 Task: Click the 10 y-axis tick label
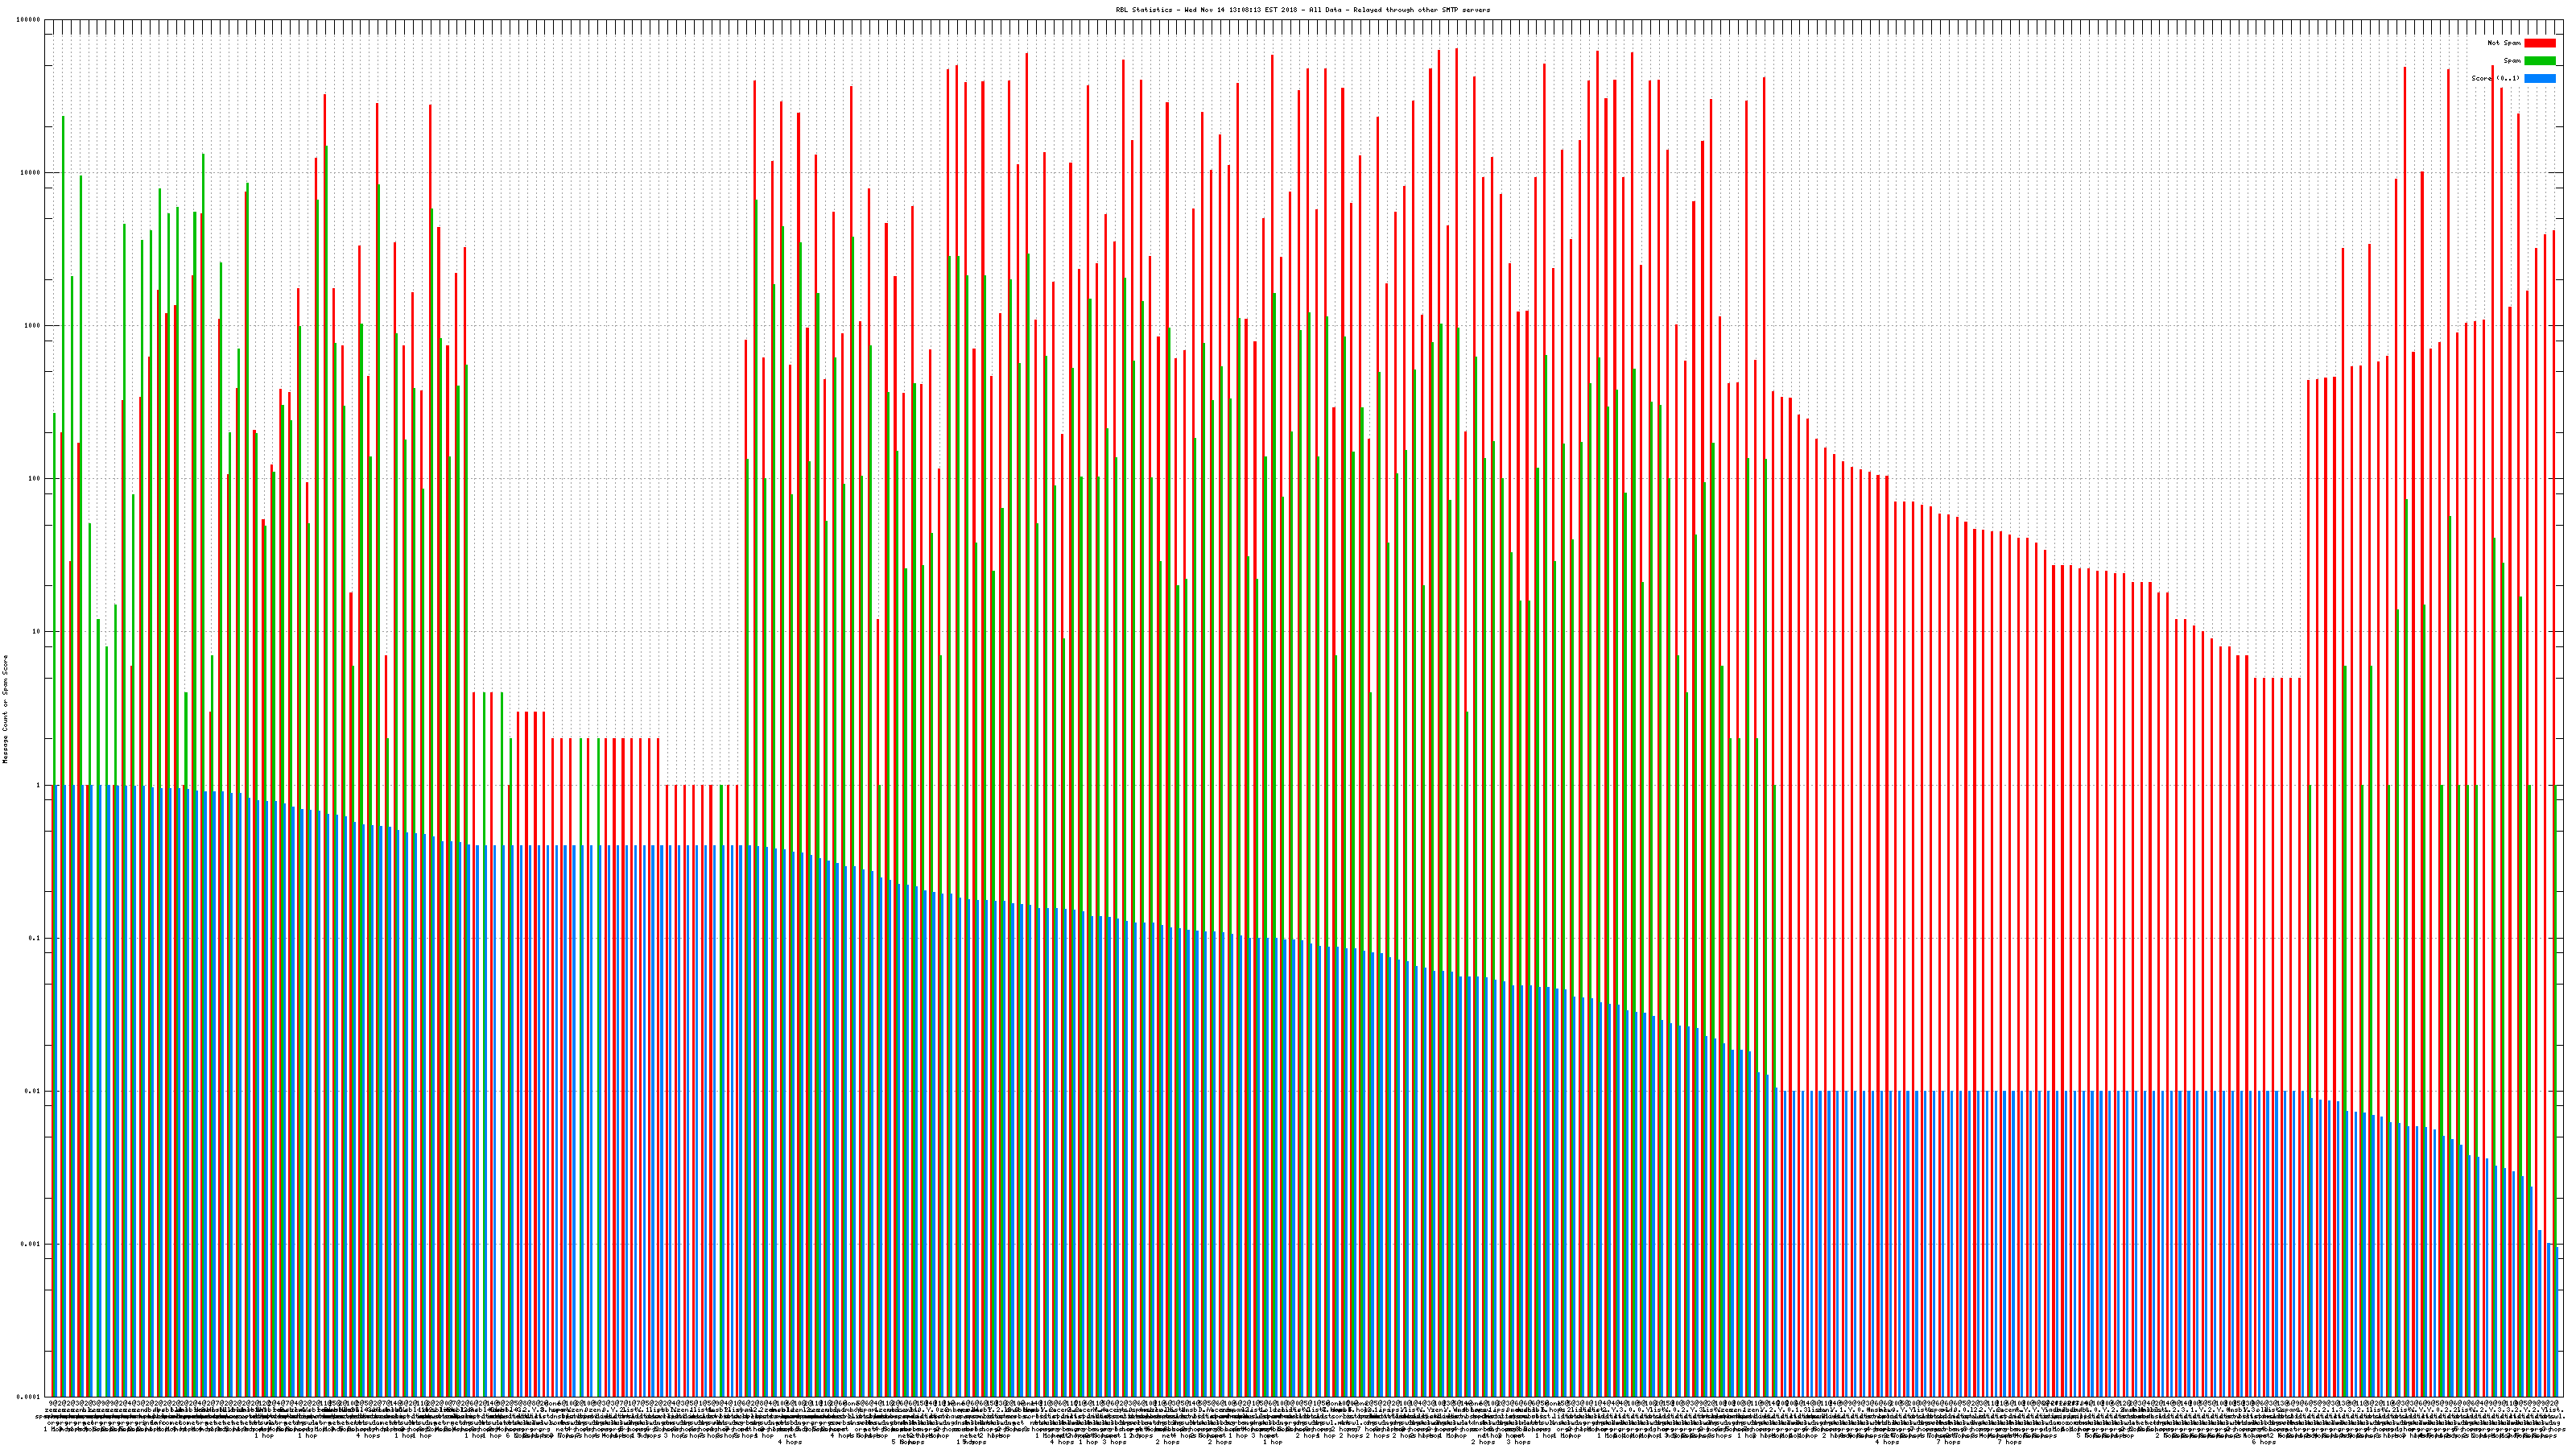point(37,632)
